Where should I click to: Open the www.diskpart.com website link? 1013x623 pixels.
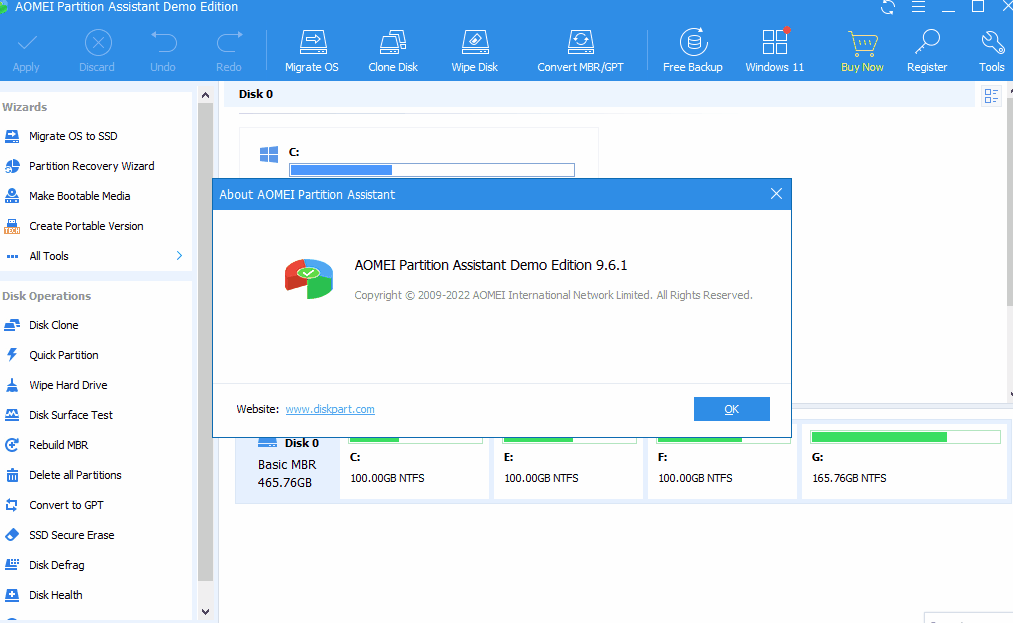330,409
